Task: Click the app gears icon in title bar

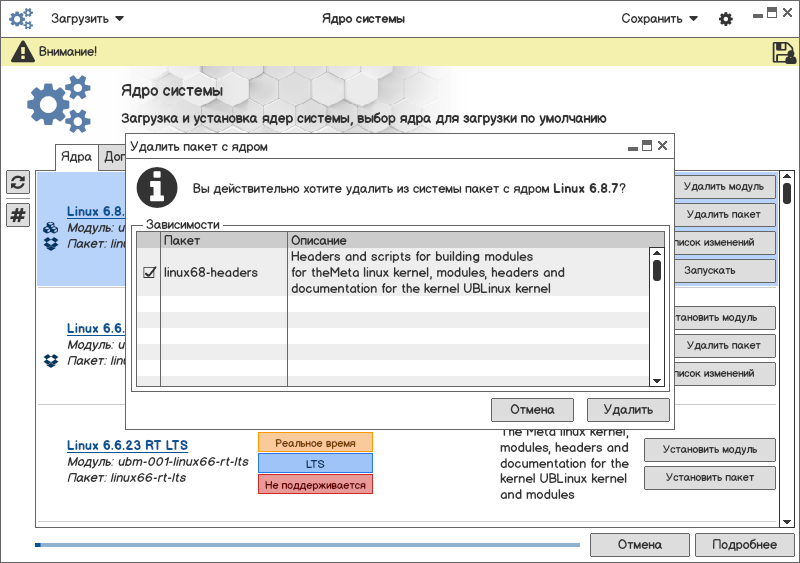Action: [x=21, y=19]
